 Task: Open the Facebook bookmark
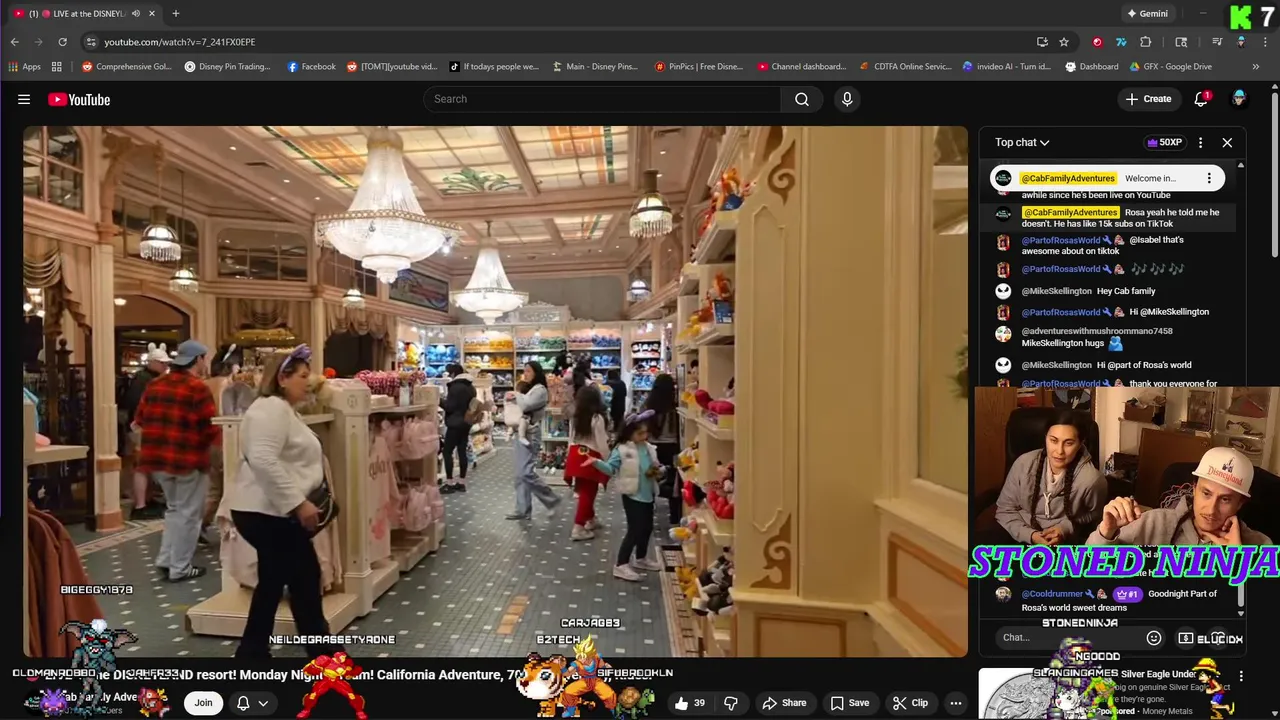[311, 67]
